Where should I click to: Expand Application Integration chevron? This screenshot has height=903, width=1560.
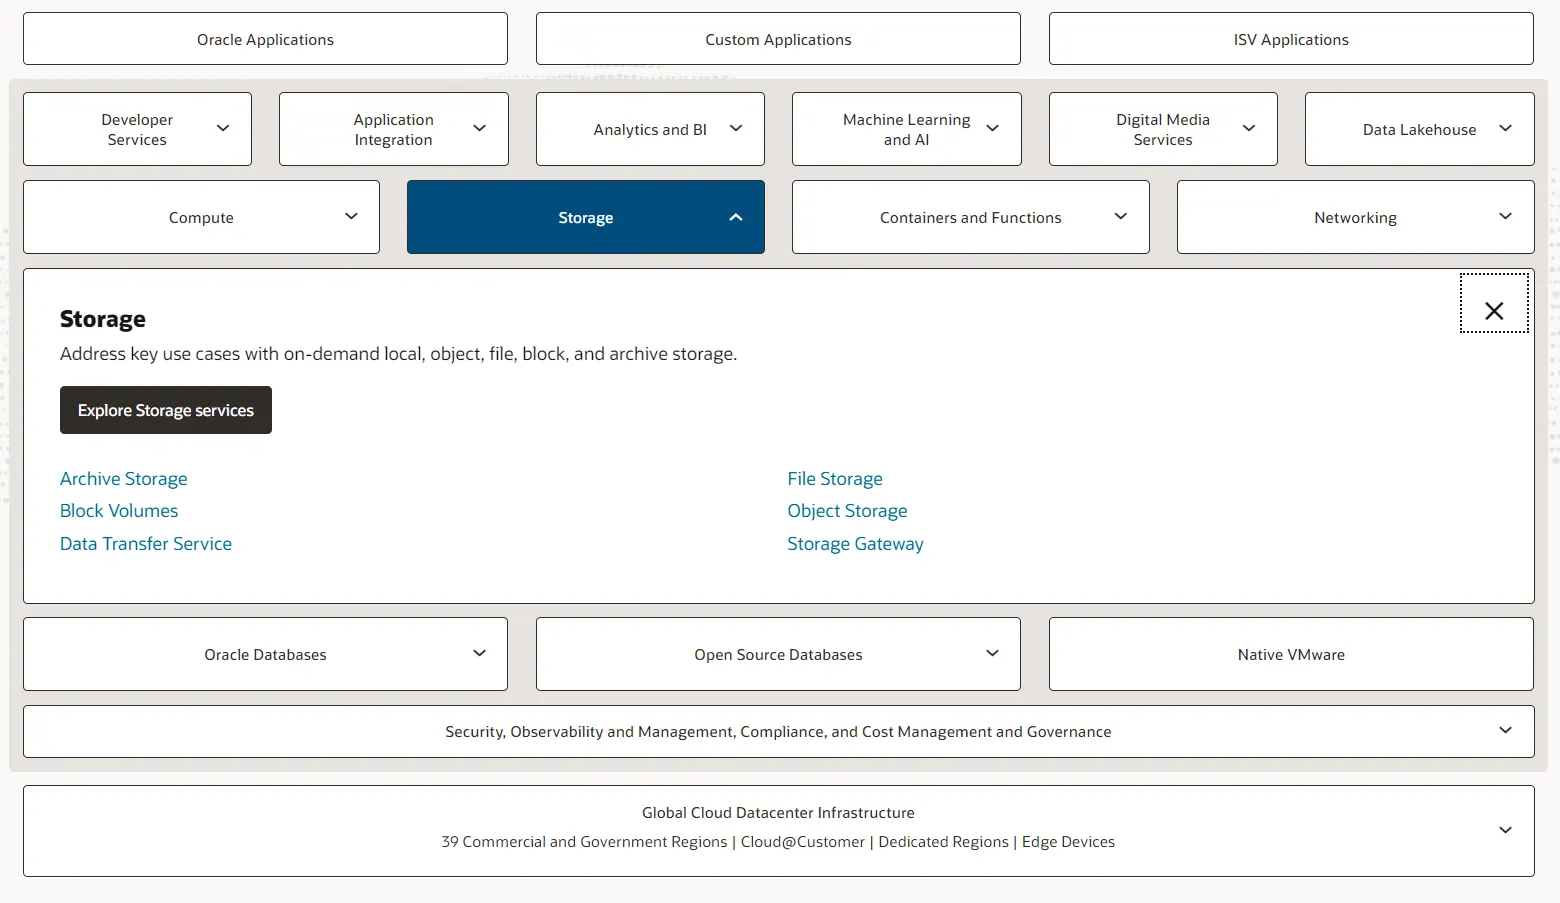coord(479,128)
